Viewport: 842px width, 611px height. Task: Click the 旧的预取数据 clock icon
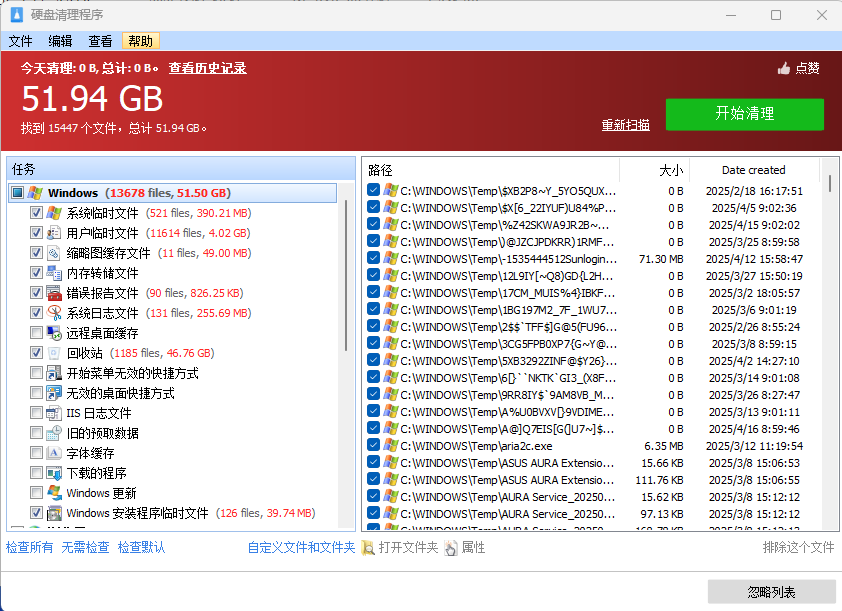click(x=54, y=433)
